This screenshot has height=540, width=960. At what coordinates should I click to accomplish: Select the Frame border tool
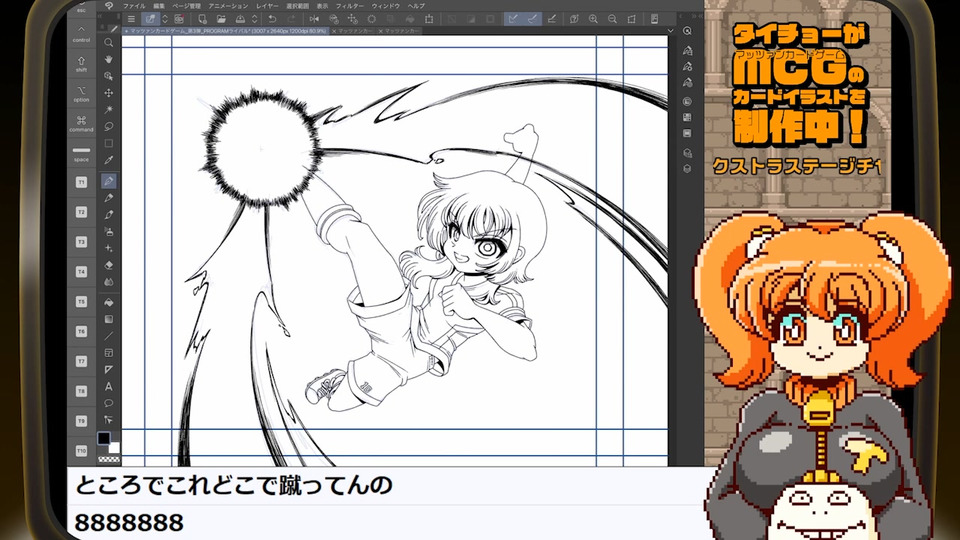tap(108, 353)
